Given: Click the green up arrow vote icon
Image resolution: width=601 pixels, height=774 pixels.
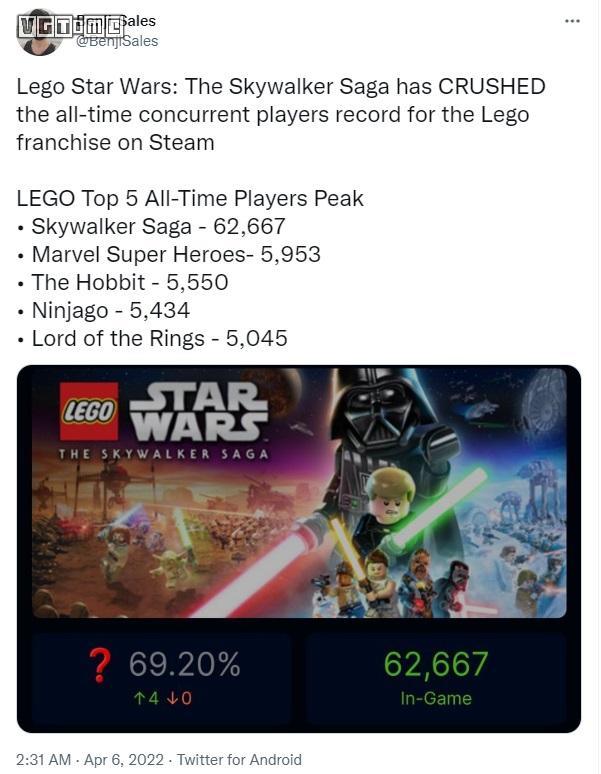Looking at the screenshot, I should 140,698.
